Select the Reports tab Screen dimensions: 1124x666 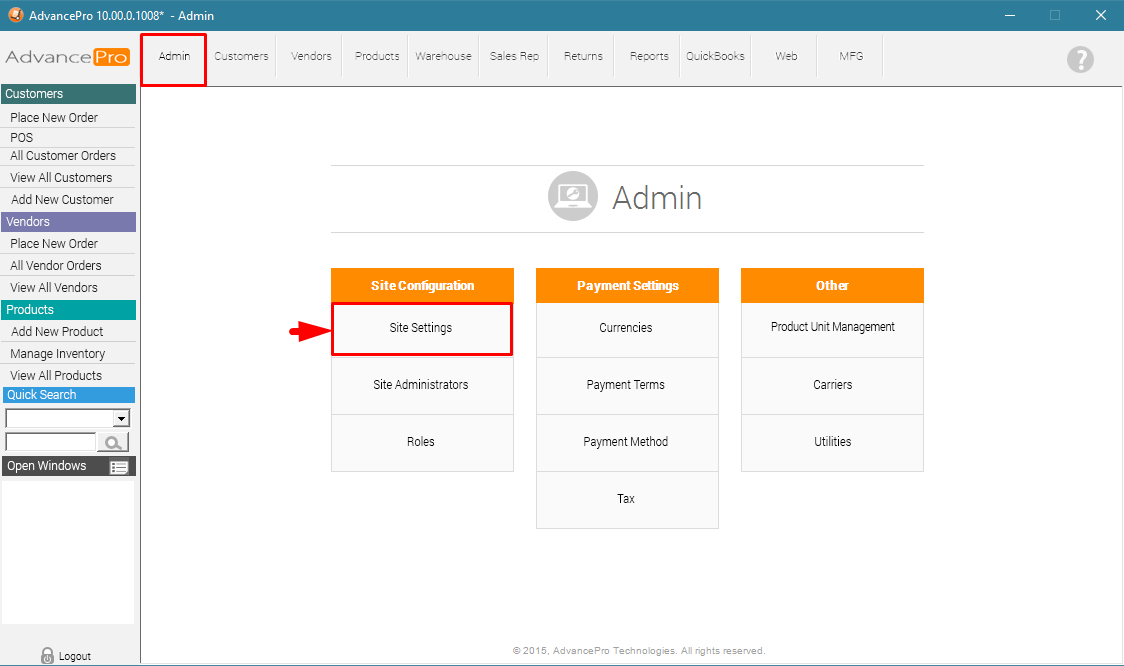pos(649,57)
